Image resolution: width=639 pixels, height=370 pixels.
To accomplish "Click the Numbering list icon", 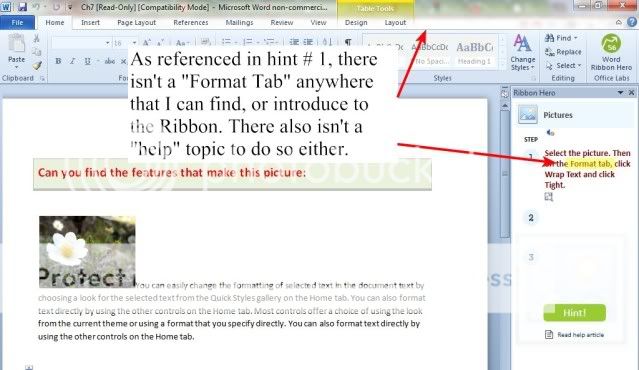I will (x=248, y=42).
